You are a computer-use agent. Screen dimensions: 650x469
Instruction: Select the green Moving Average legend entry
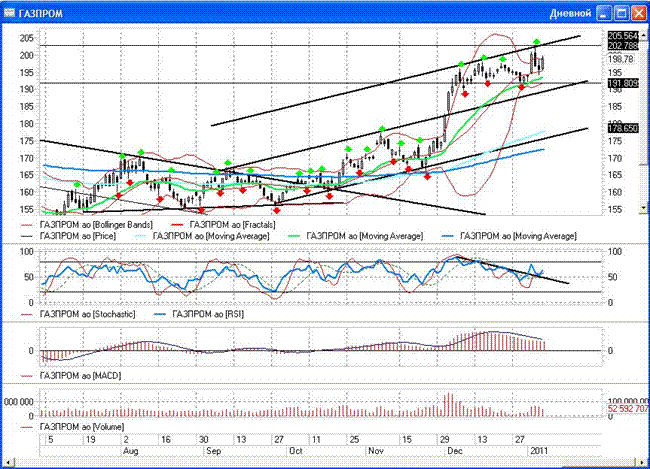pyautogui.click(x=355, y=236)
